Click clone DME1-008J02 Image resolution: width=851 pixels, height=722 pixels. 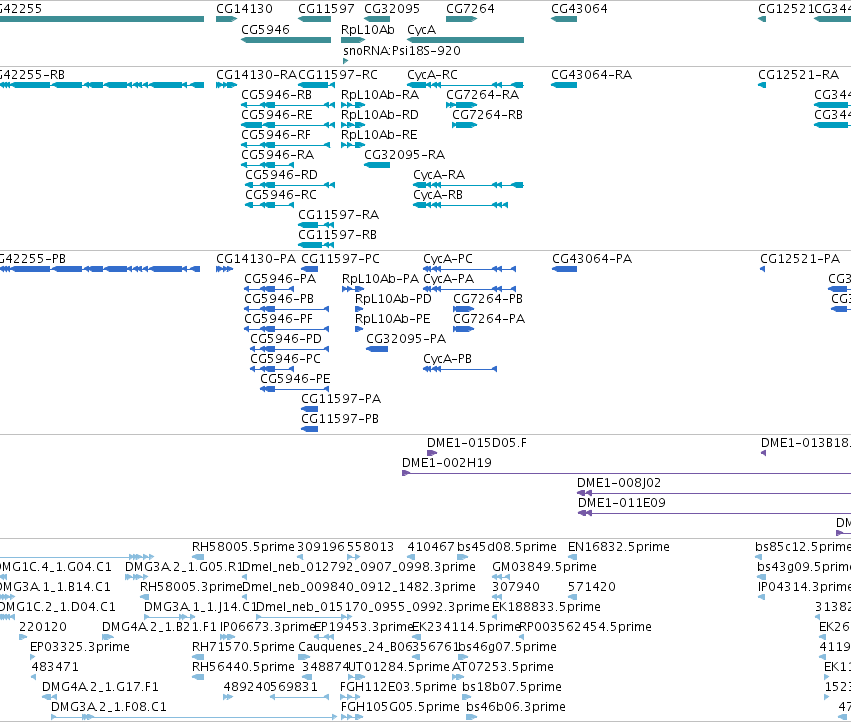click(x=619, y=484)
